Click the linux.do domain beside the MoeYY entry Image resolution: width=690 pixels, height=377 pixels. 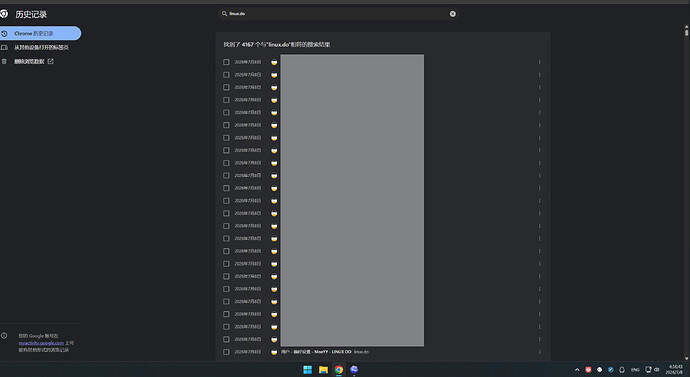(361, 352)
